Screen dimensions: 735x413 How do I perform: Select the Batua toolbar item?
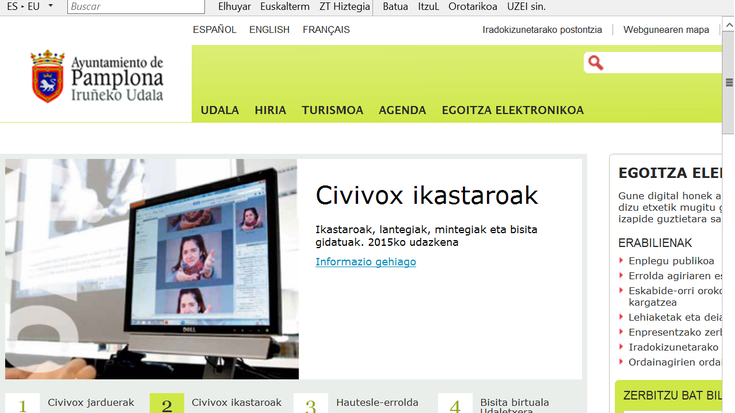click(395, 7)
